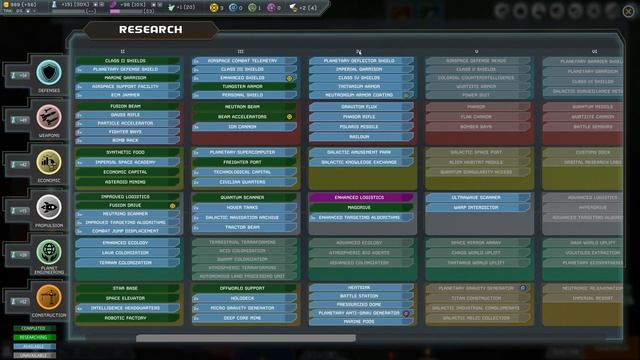The width and height of the screenshot is (640, 360).
Task: Select Ultrawave Scanner technology
Action: pyautogui.click(x=478, y=198)
